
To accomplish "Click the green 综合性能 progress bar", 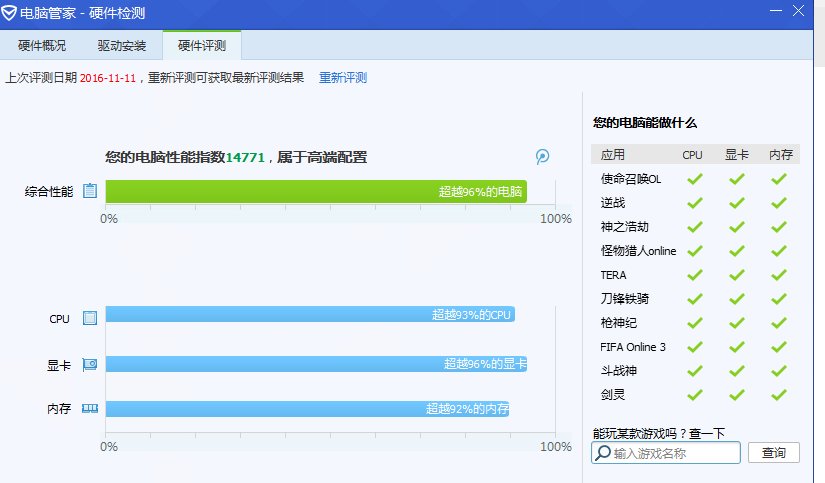I will (x=315, y=191).
